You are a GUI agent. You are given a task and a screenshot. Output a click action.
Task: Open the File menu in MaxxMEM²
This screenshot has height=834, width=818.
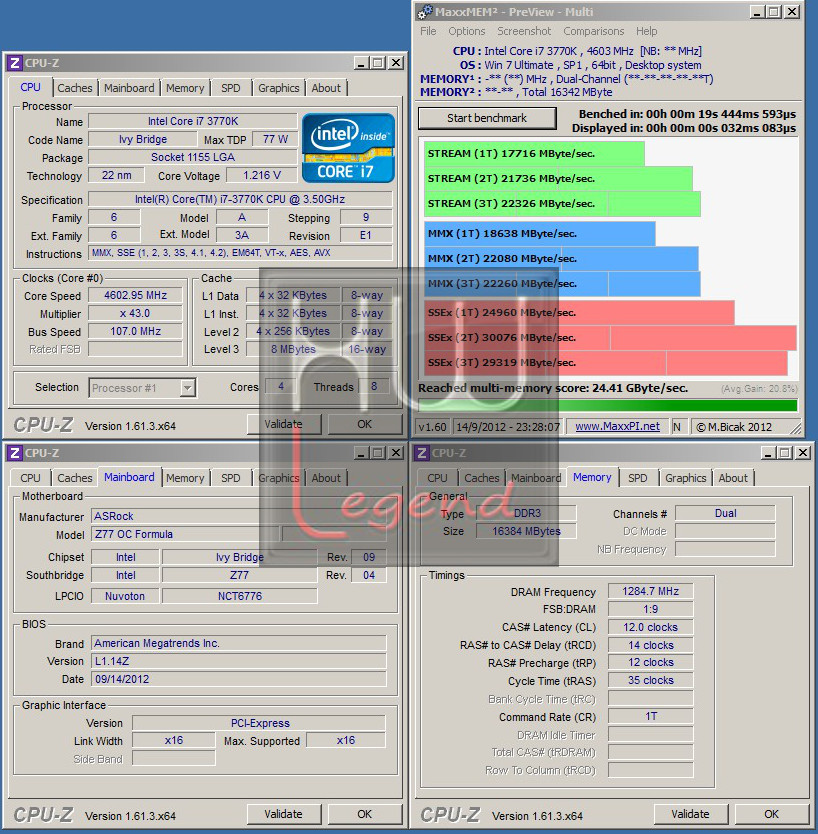click(428, 31)
